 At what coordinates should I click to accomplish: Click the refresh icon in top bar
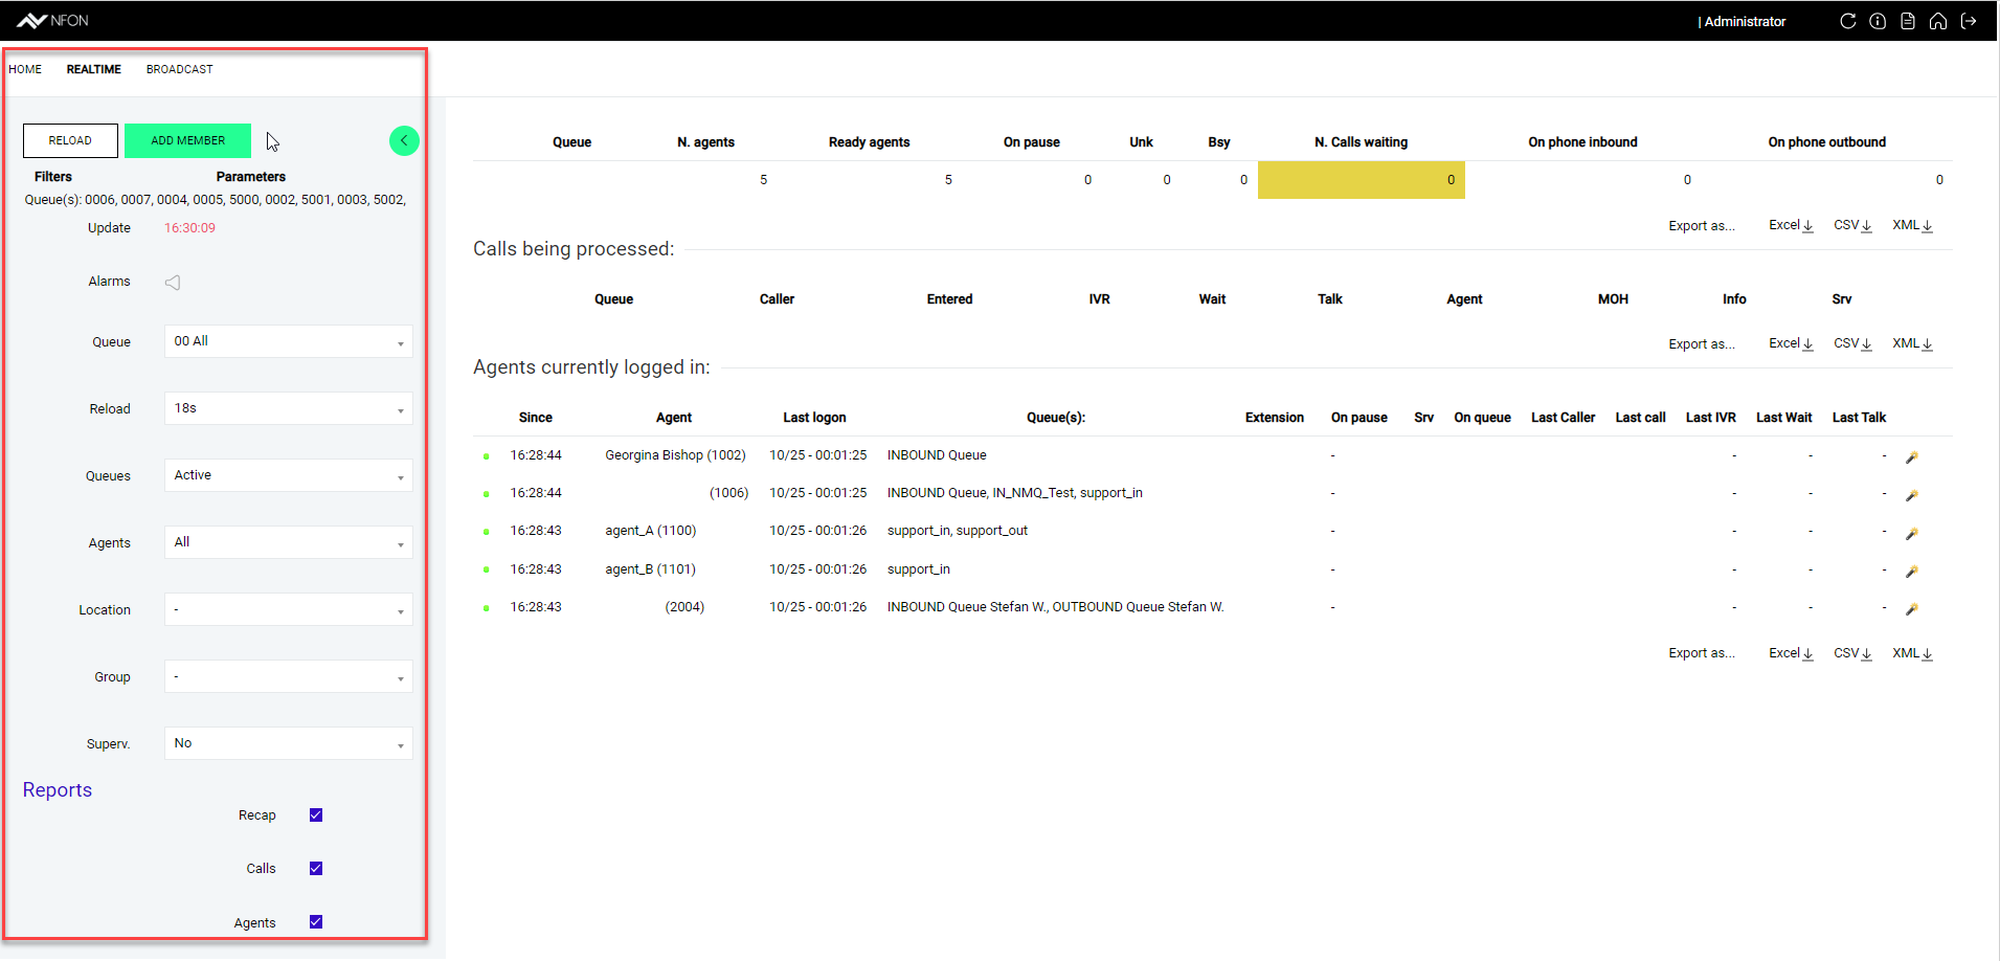coord(1847,21)
